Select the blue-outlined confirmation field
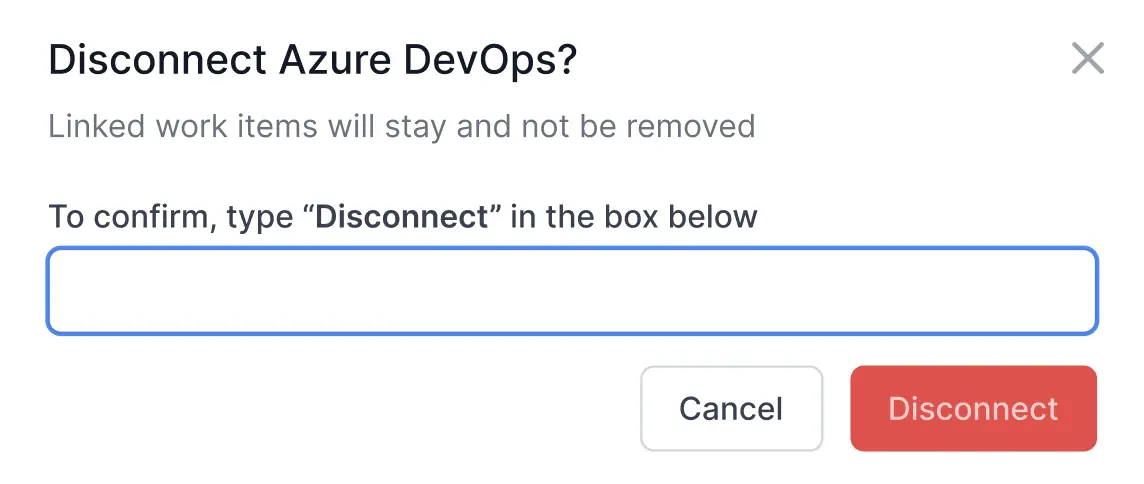 (x=572, y=291)
